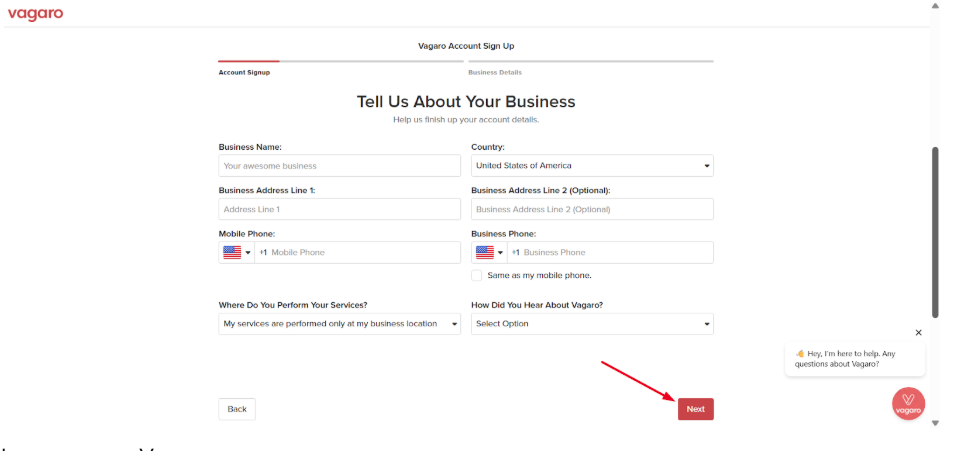This screenshot has height=451, width=953.
Task: Click the Business Phone US flag icon
Action: coord(484,252)
